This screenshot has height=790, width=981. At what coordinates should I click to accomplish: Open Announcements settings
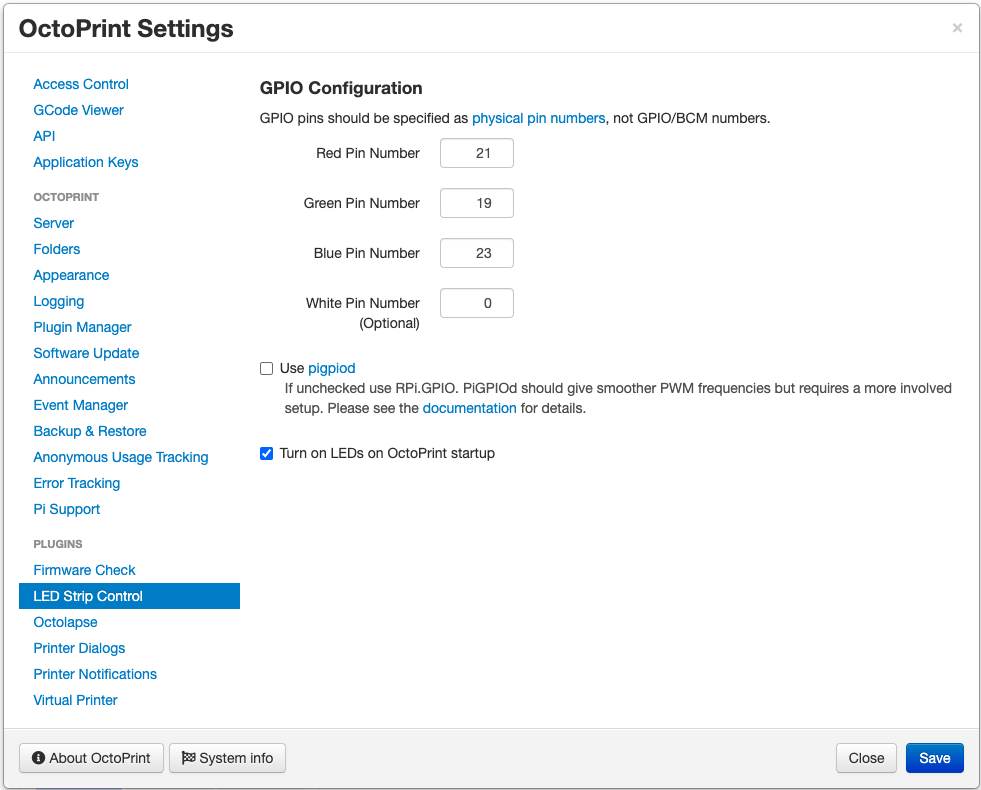click(84, 379)
